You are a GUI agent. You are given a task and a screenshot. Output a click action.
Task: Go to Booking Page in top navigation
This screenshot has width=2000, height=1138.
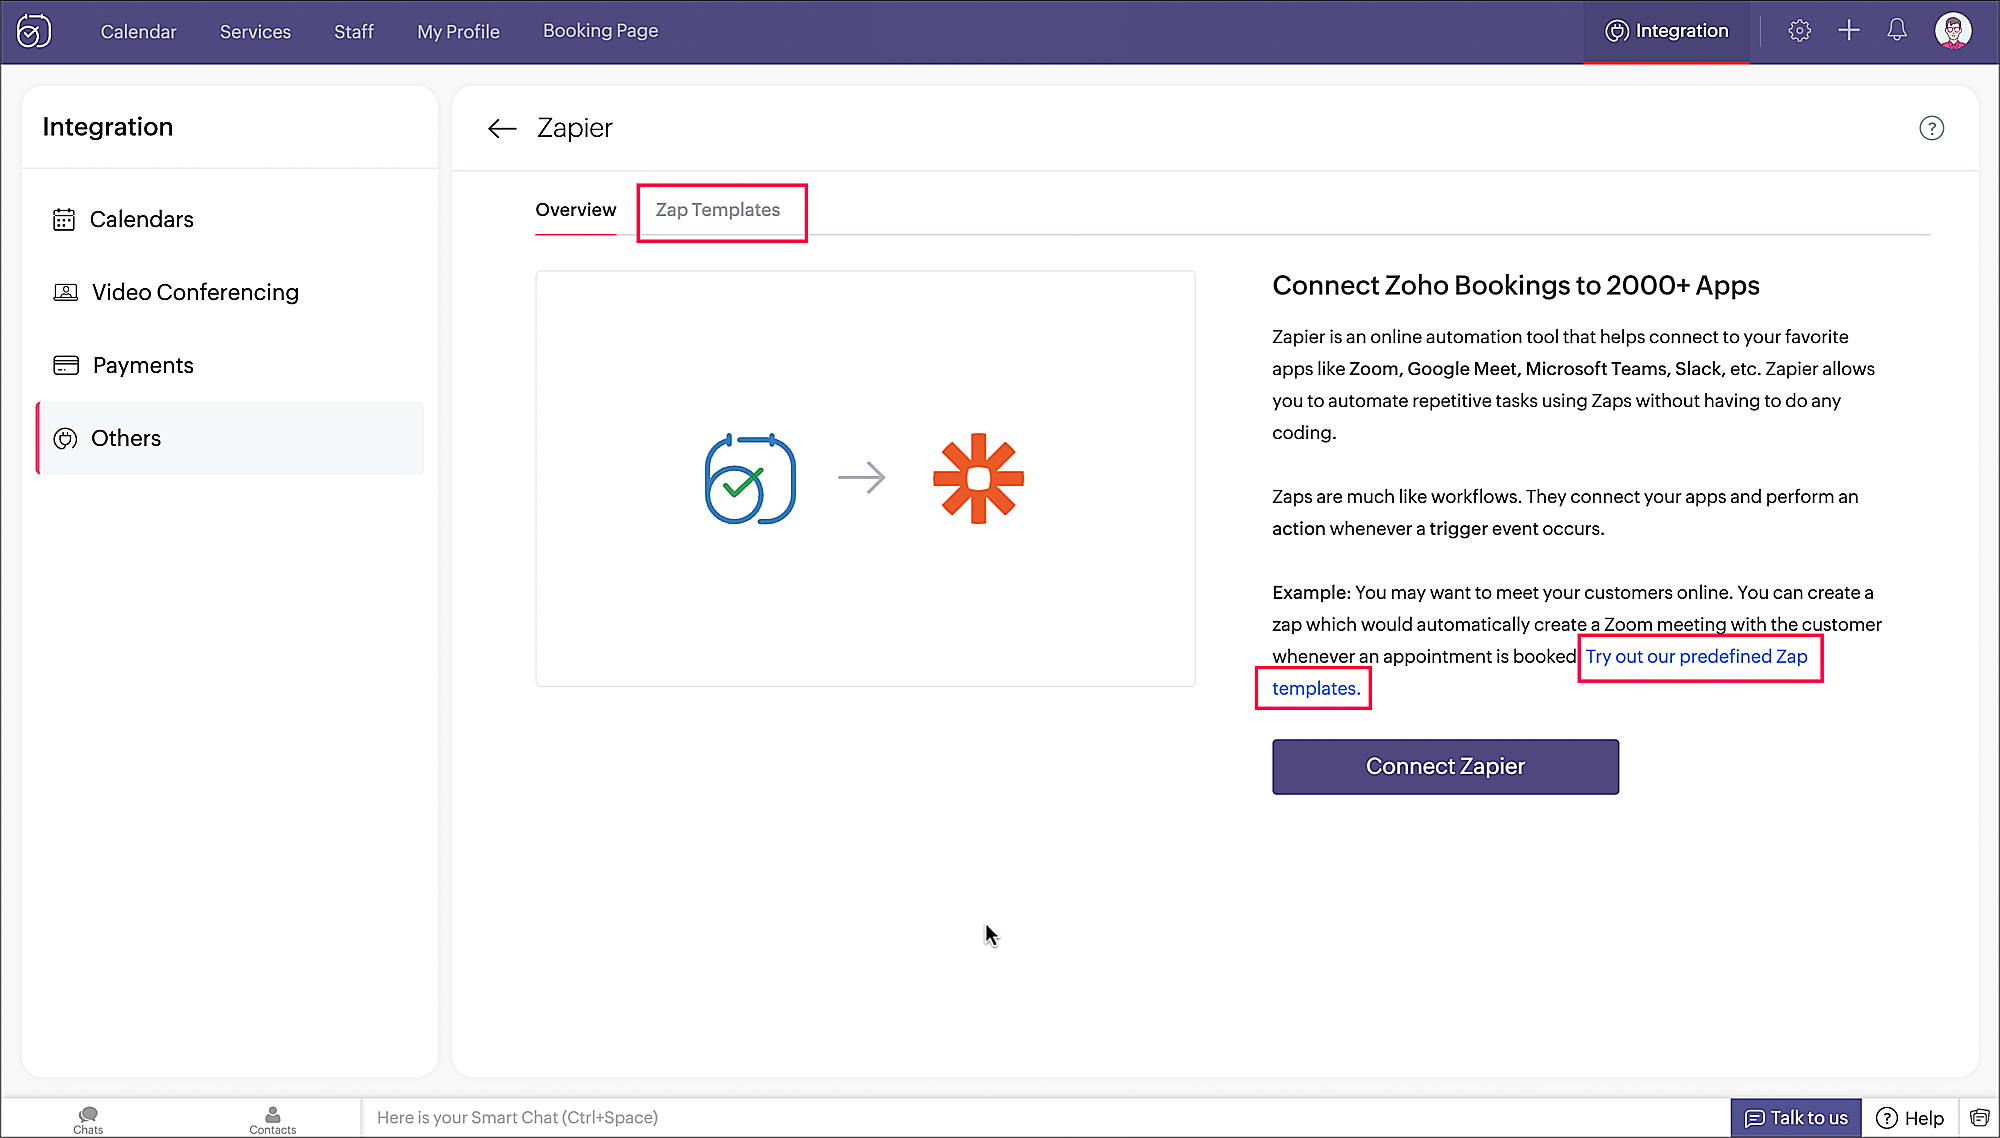(600, 31)
